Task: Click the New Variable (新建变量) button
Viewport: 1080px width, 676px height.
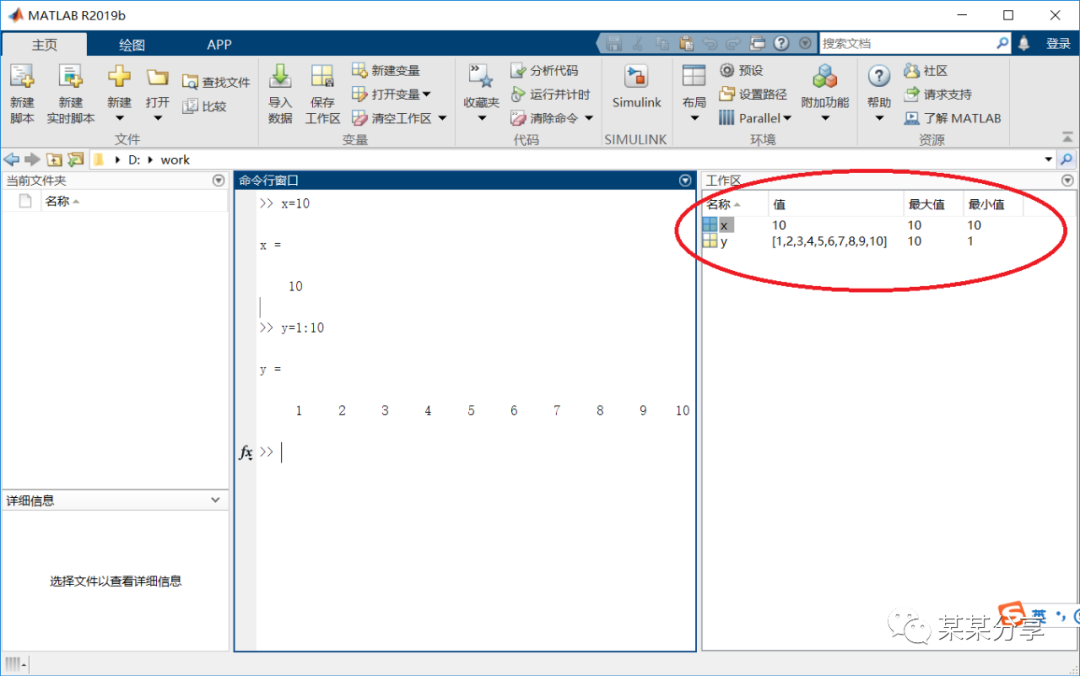Action: coord(386,70)
